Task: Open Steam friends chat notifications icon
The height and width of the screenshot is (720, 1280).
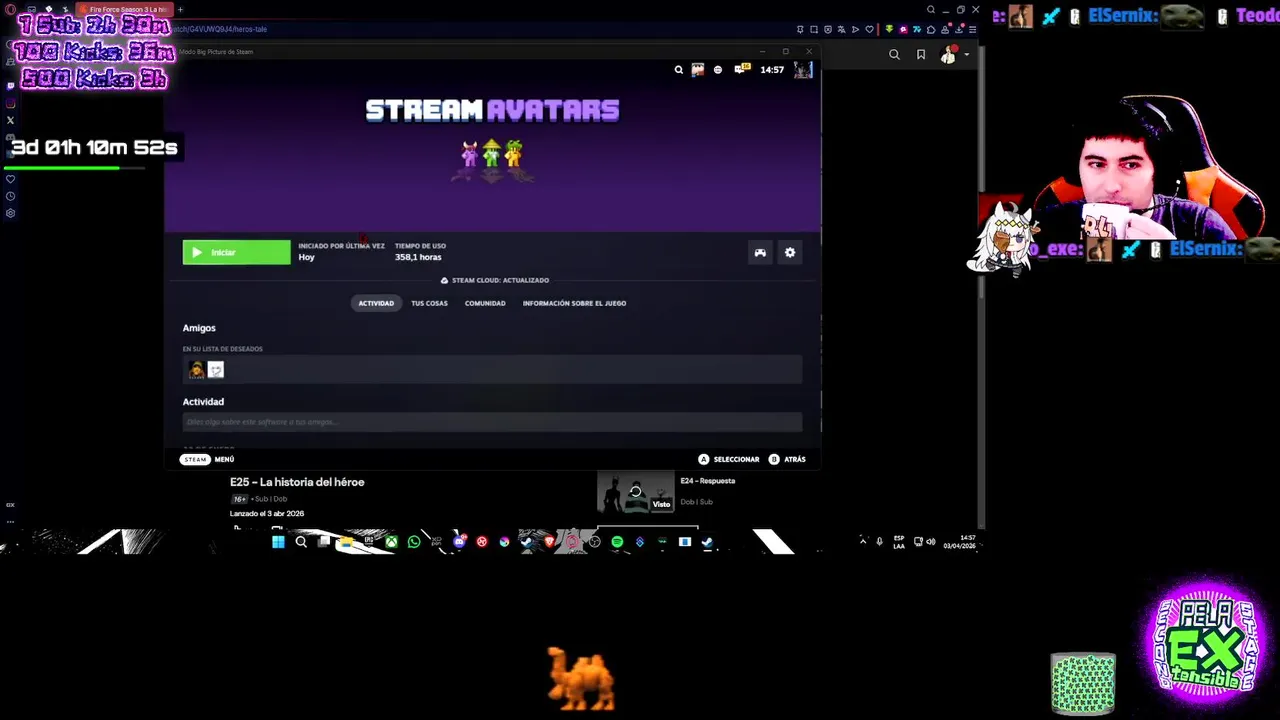Action: tap(741, 70)
